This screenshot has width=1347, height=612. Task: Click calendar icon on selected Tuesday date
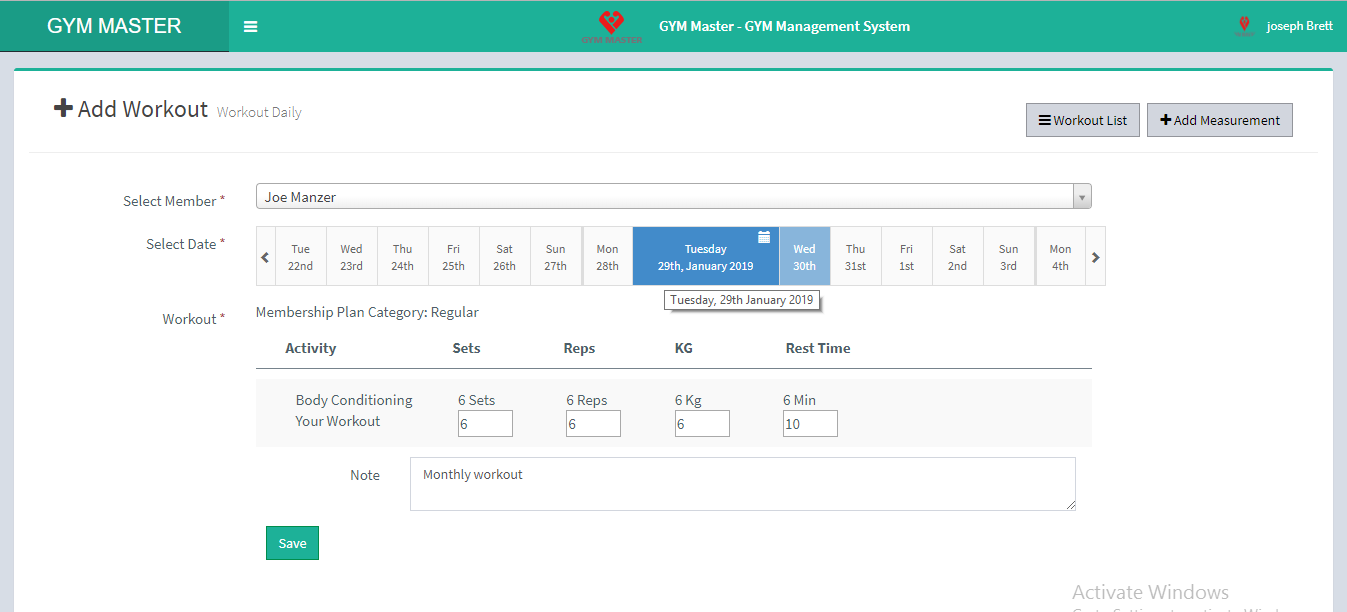tap(764, 237)
